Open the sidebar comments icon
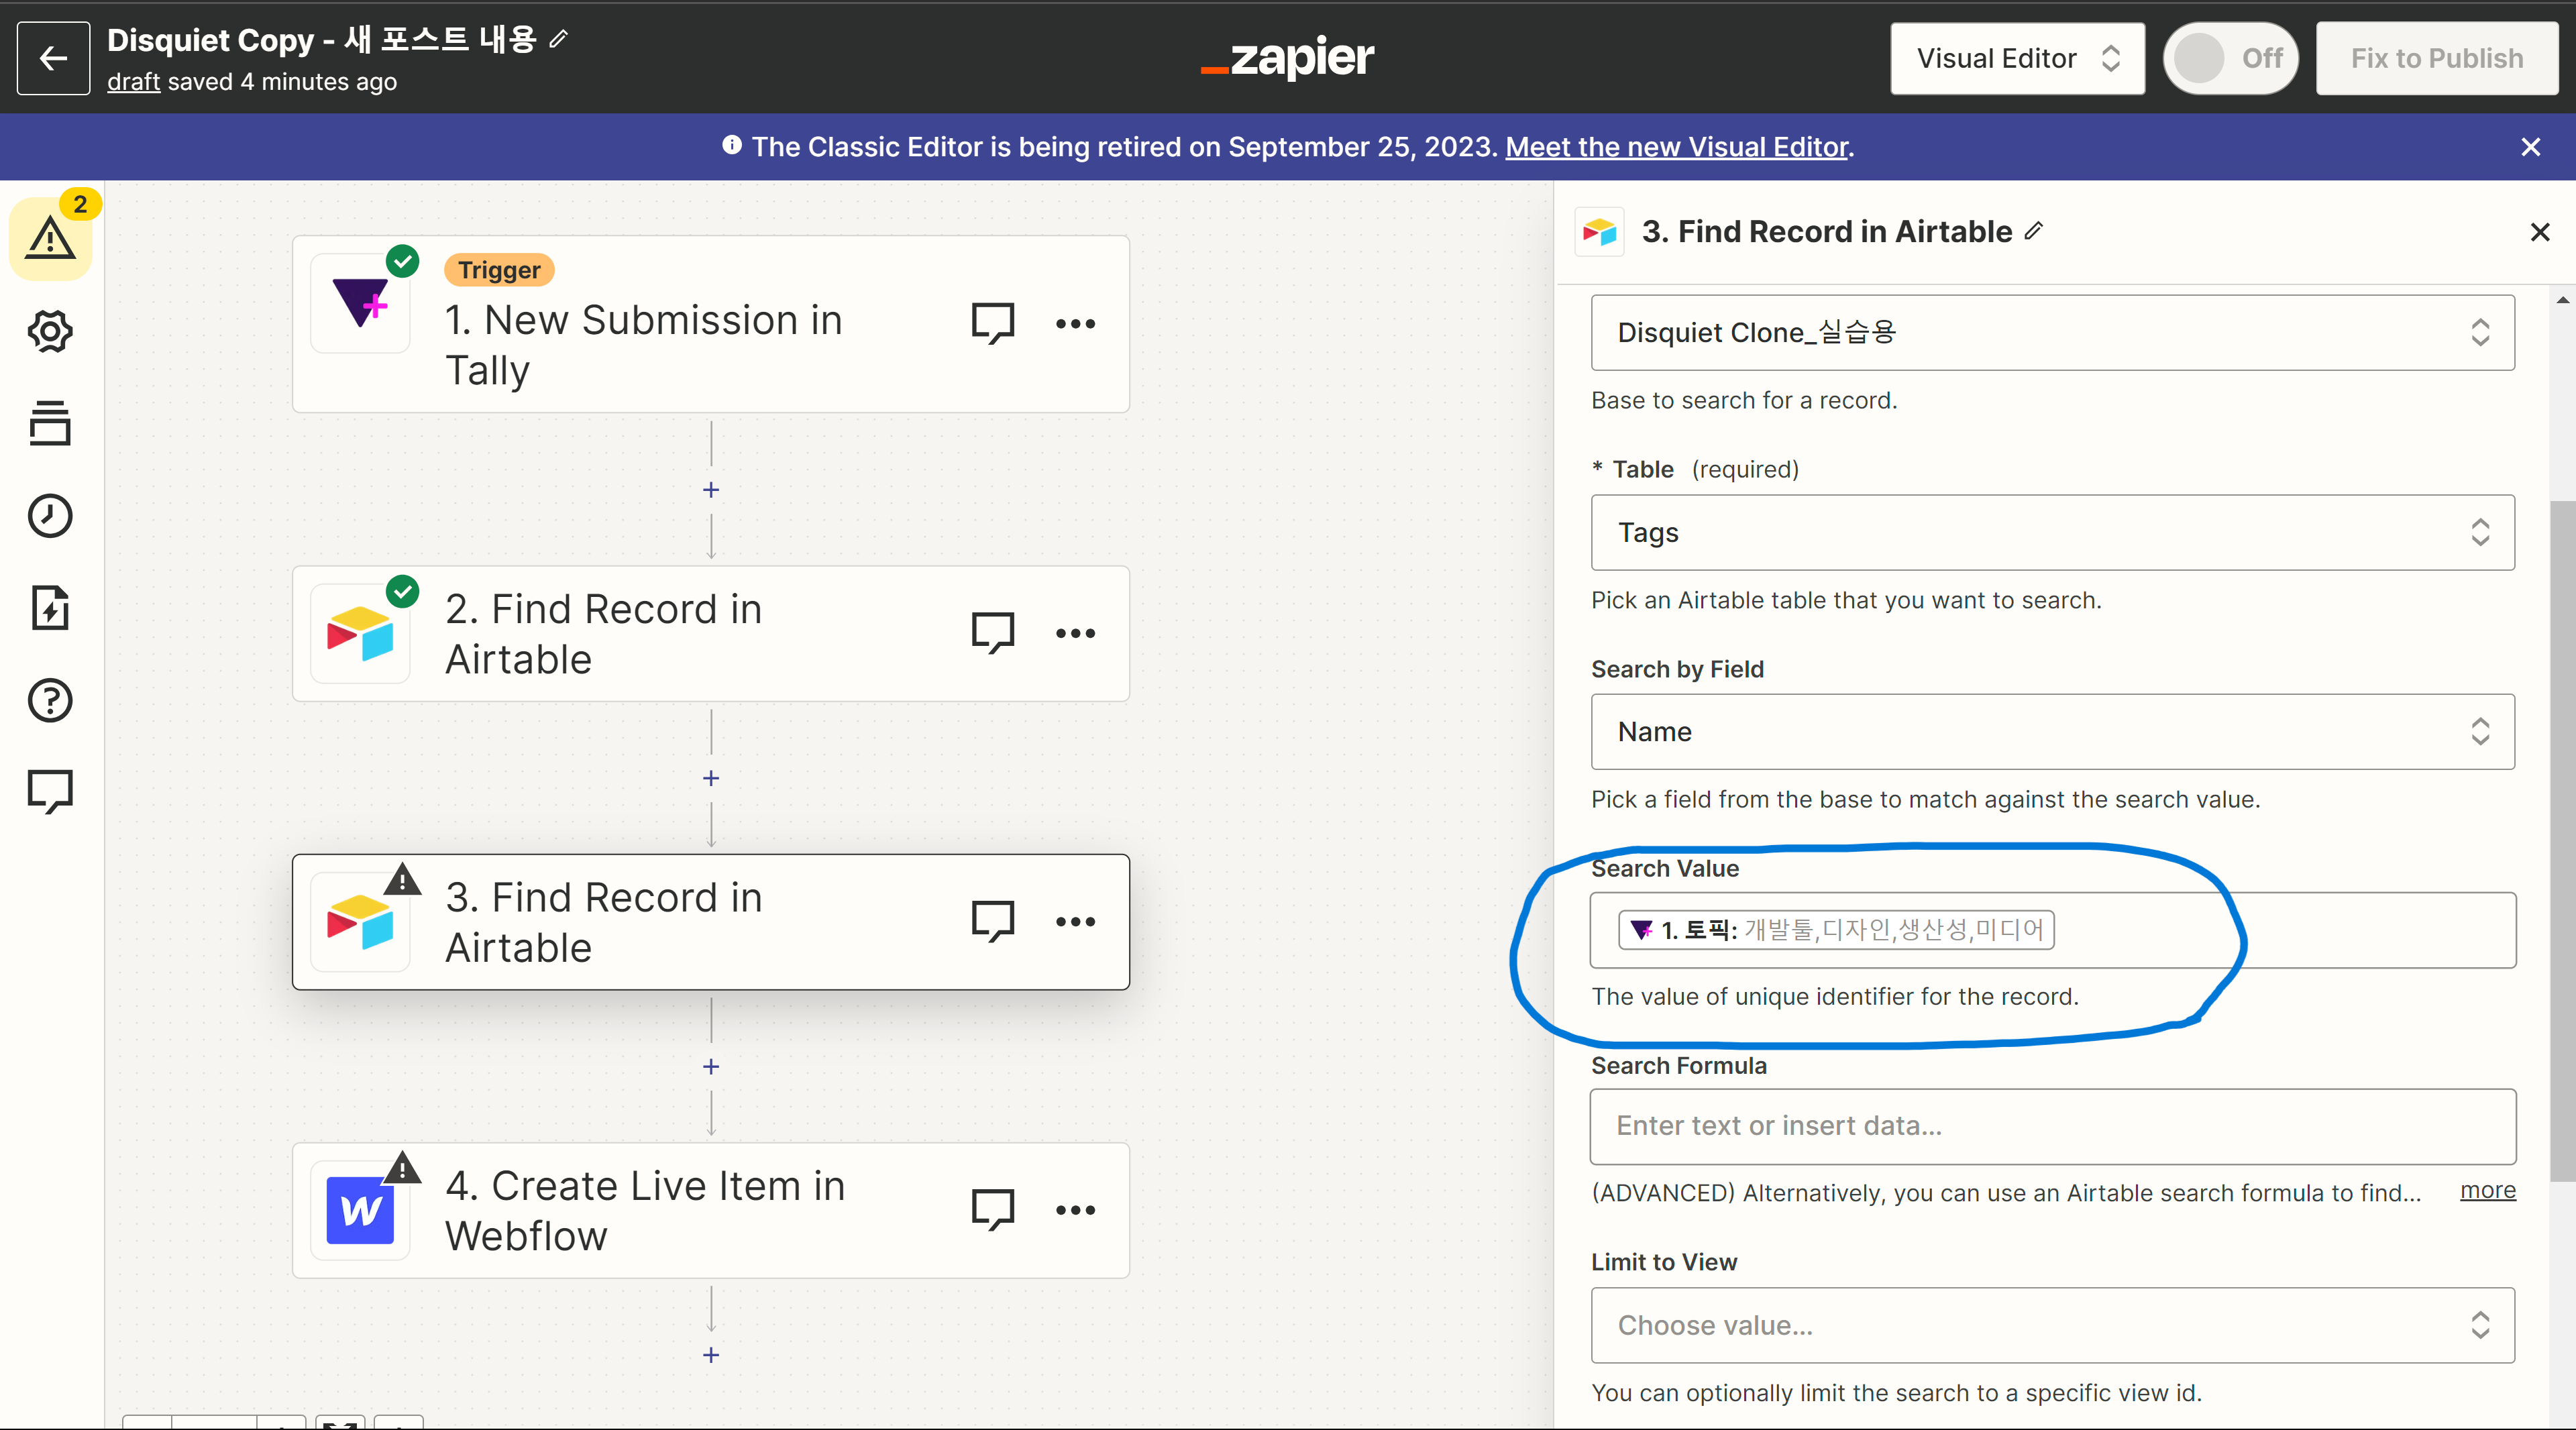The width and height of the screenshot is (2576, 1430). pos(50,792)
